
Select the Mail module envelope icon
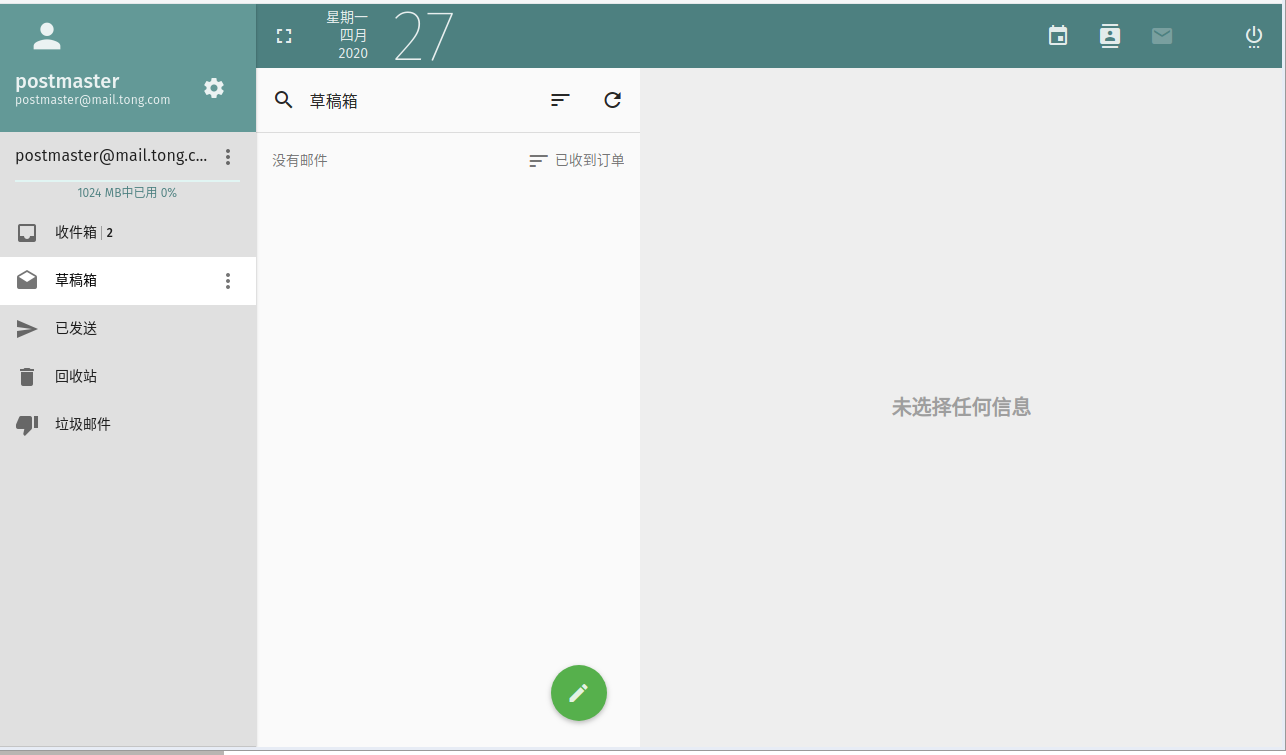(x=1162, y=35)
